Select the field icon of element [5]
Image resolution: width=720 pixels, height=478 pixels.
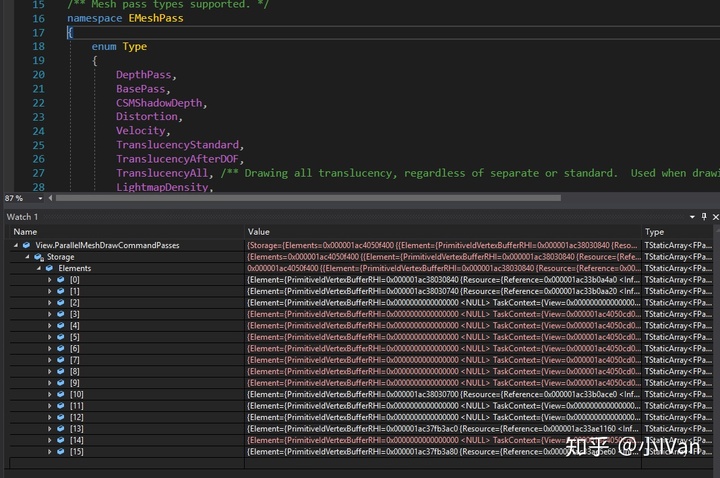click(61, 337)
